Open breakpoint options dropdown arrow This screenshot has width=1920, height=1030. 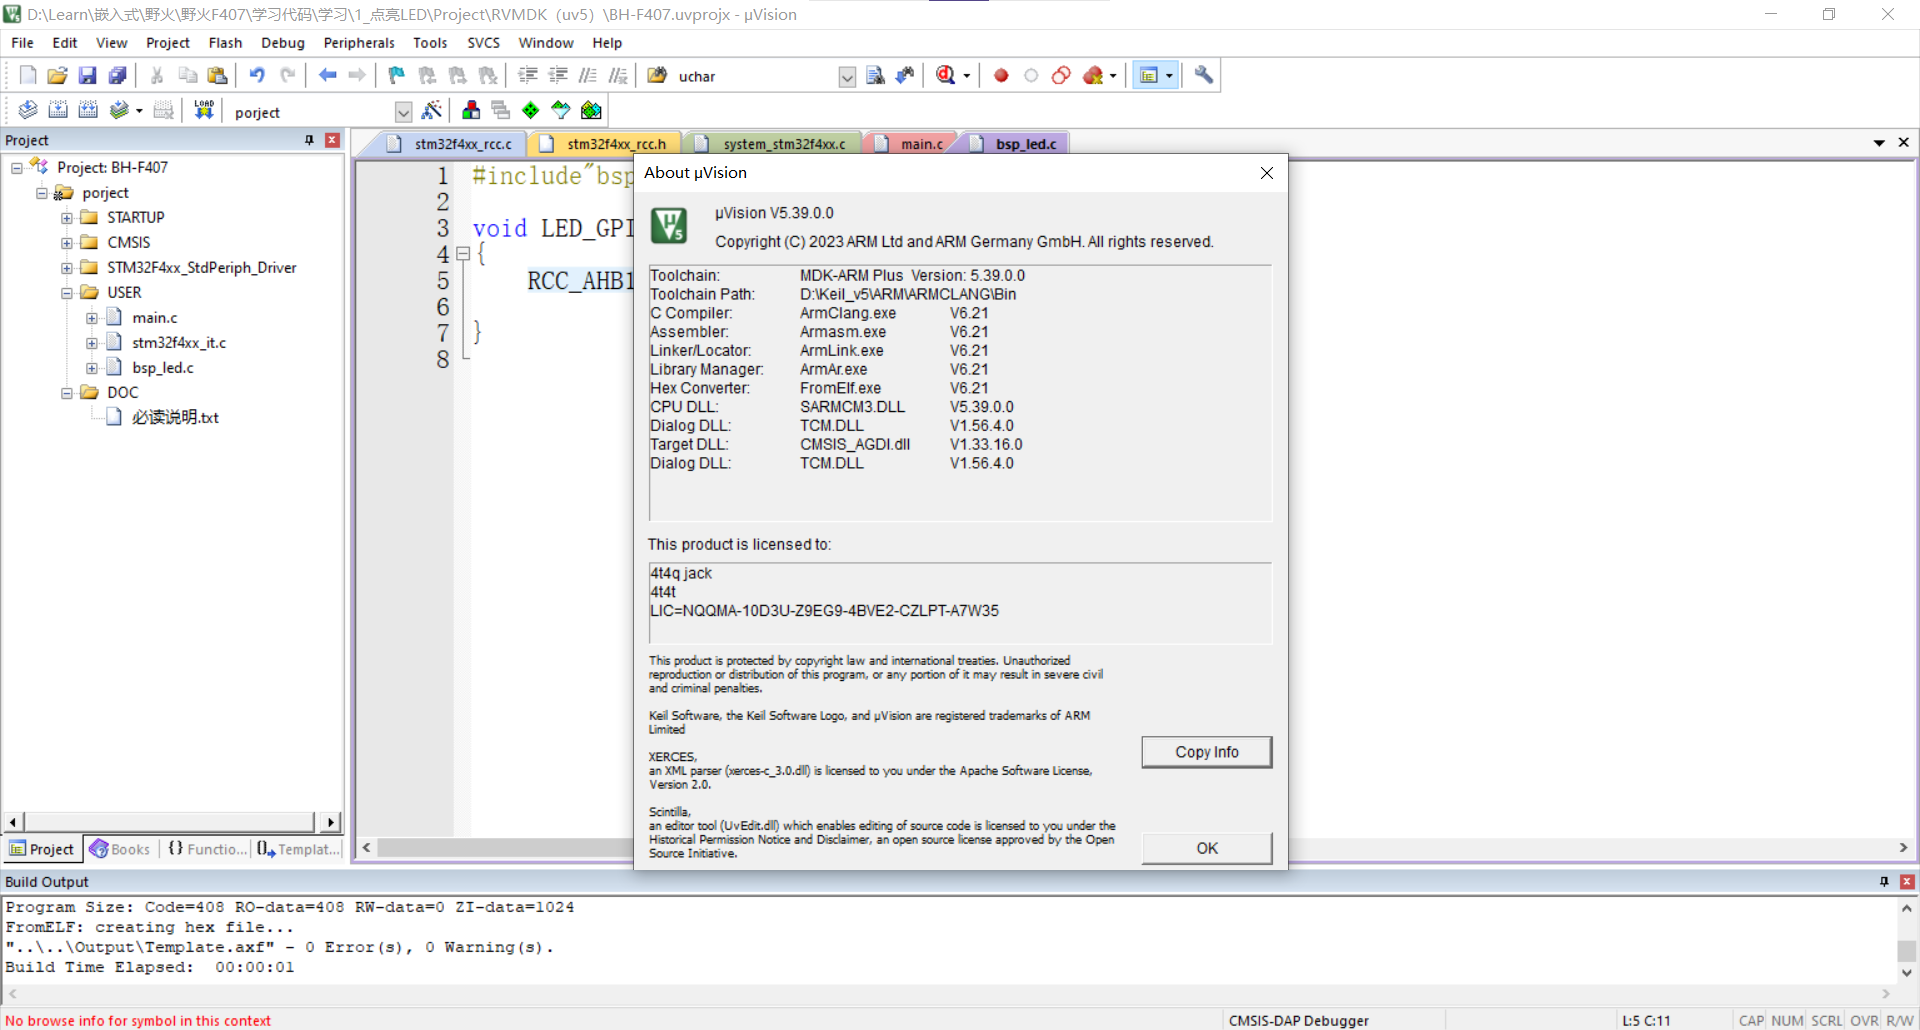tap(1113, 76)
